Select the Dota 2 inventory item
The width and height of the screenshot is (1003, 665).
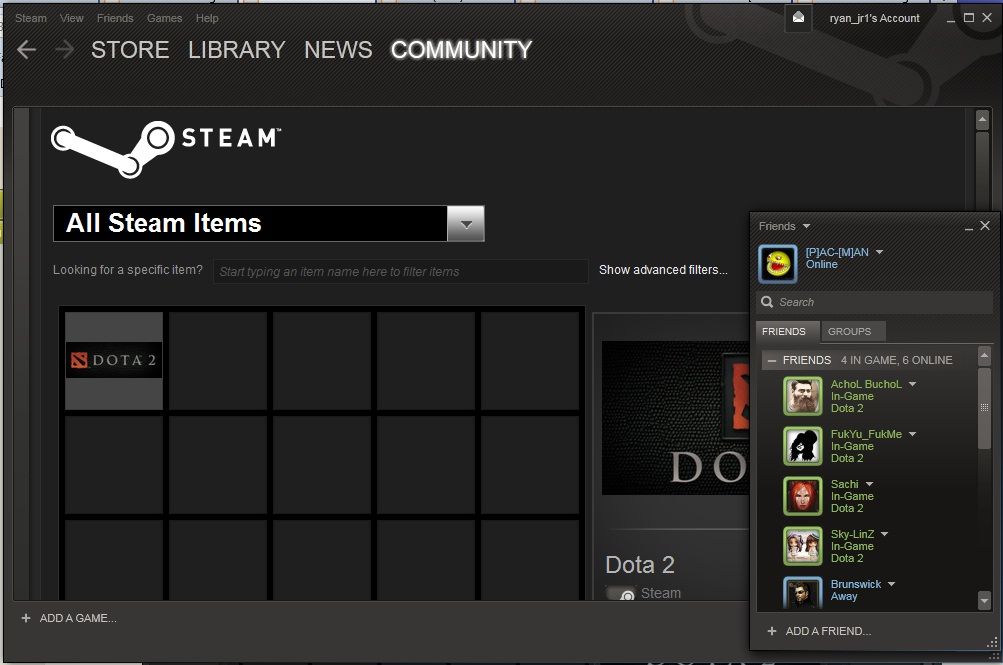tap(114, 361)
